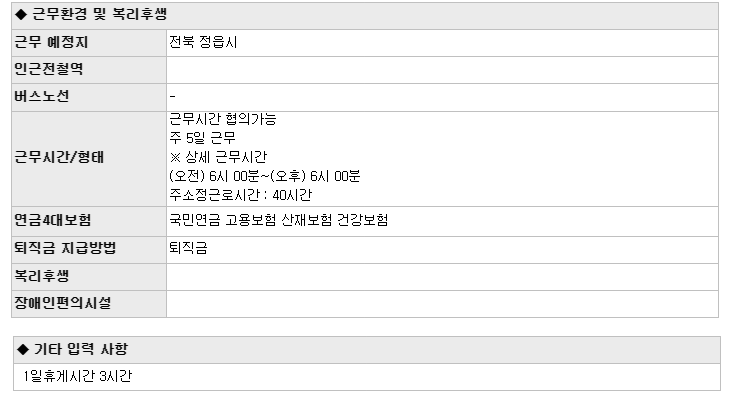730x402 pixels.
Task: Click the diamond bullet before 기타 입력 사항
Action: tap(23, 349)
